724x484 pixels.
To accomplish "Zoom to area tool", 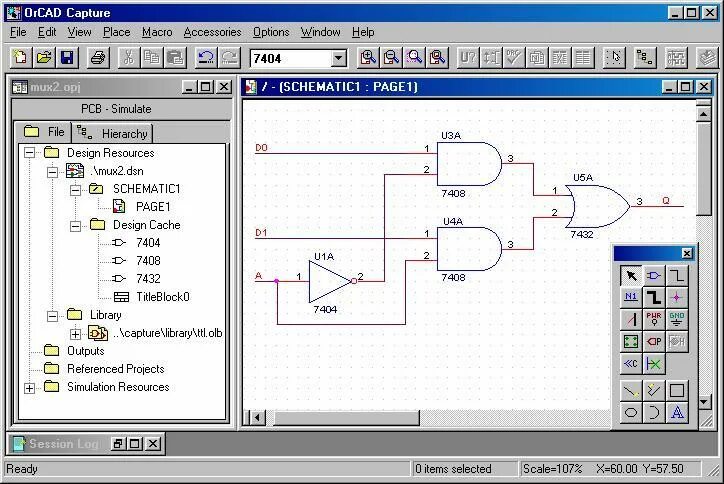I will [x=415, y=58].
